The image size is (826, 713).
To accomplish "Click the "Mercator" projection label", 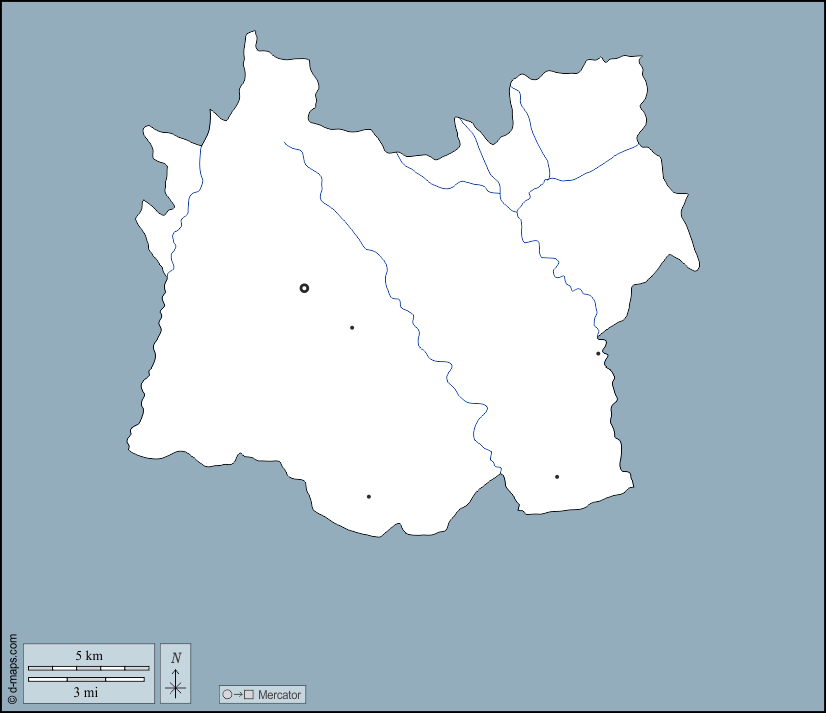I will click(x=279, y=694).
